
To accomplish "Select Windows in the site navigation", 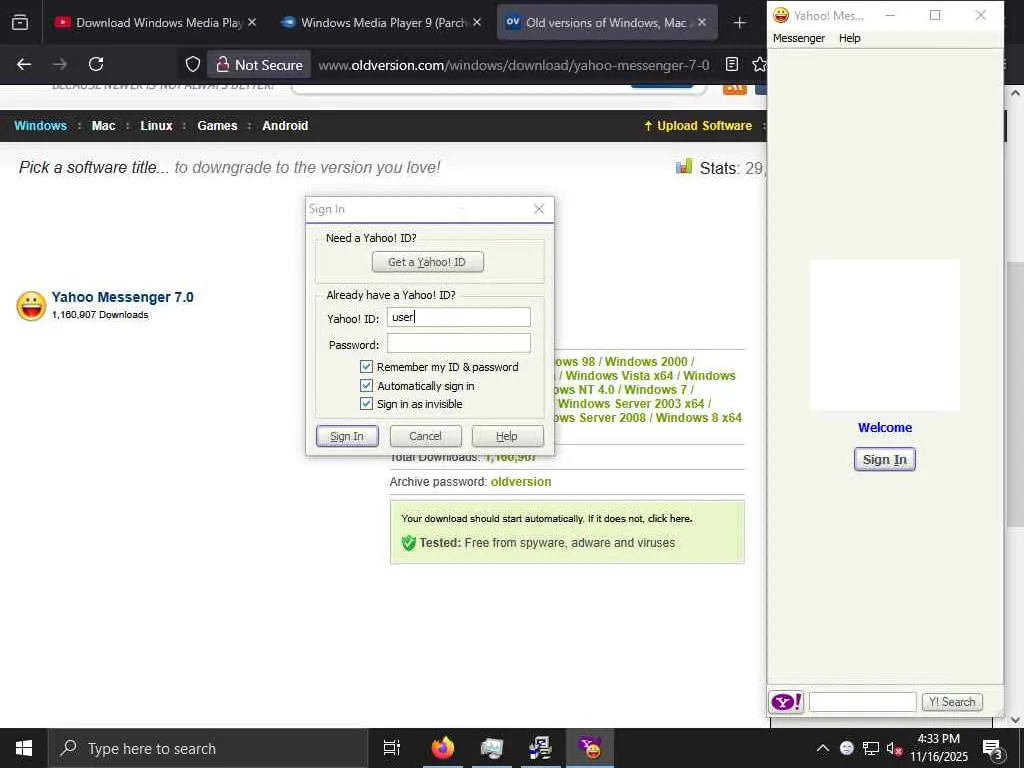I will coord(40,125).
